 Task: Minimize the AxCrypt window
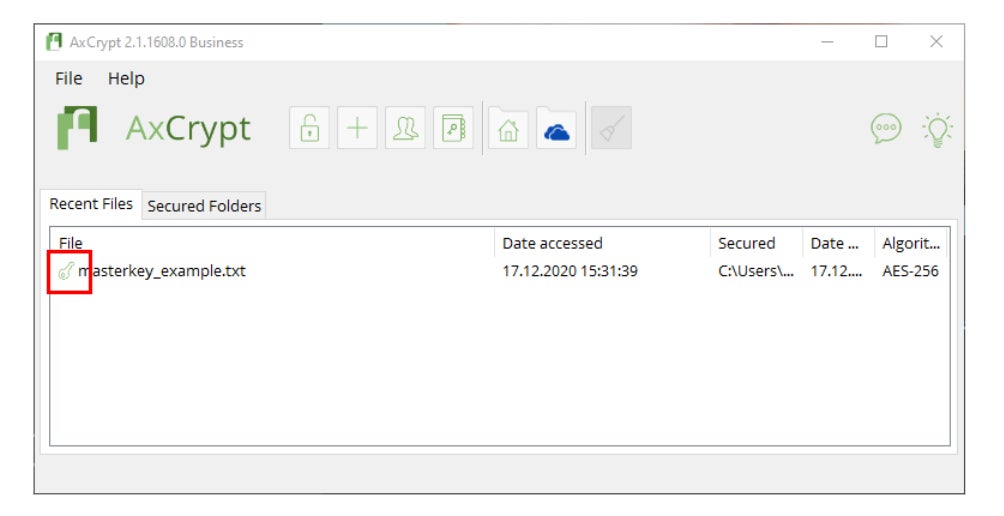(x=827, y=42)
